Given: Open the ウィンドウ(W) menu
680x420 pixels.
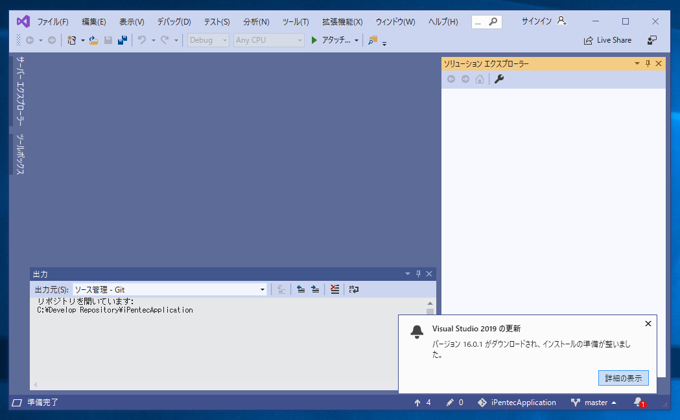Looking at the screenshot, I should (395, 22).
